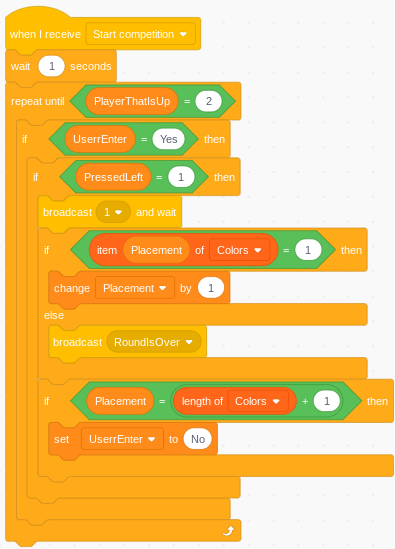Select the when I receive hat block
Viewport: 395px width, 549px height.
point(45,34)
